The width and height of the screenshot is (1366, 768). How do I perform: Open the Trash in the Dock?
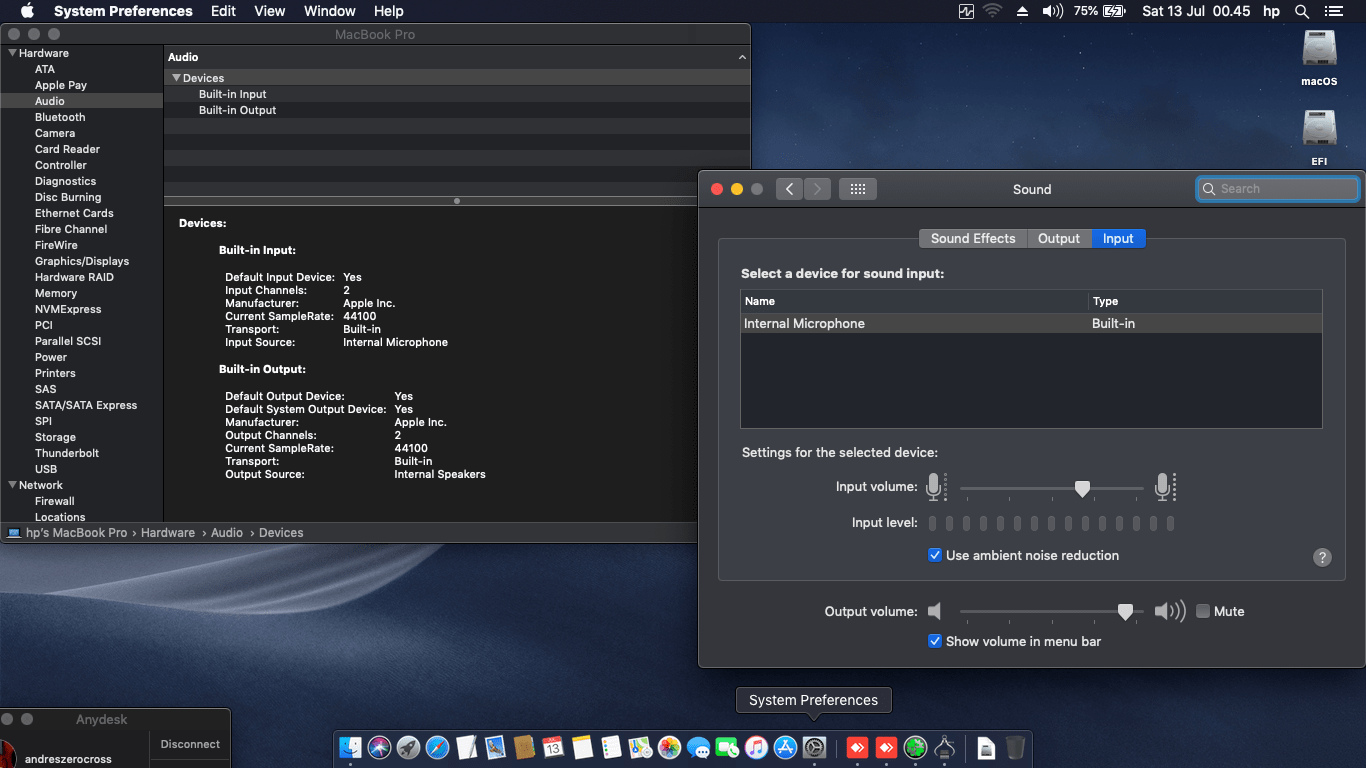click(1015, 747)
